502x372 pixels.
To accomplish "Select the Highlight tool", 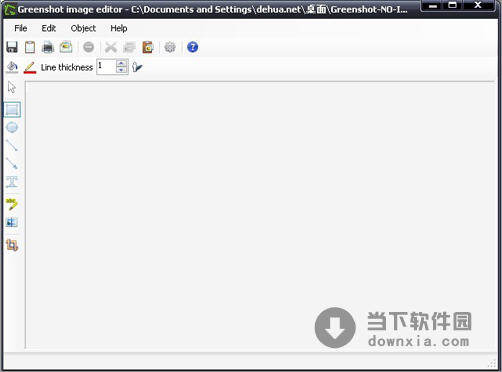I will click(12, 204).
